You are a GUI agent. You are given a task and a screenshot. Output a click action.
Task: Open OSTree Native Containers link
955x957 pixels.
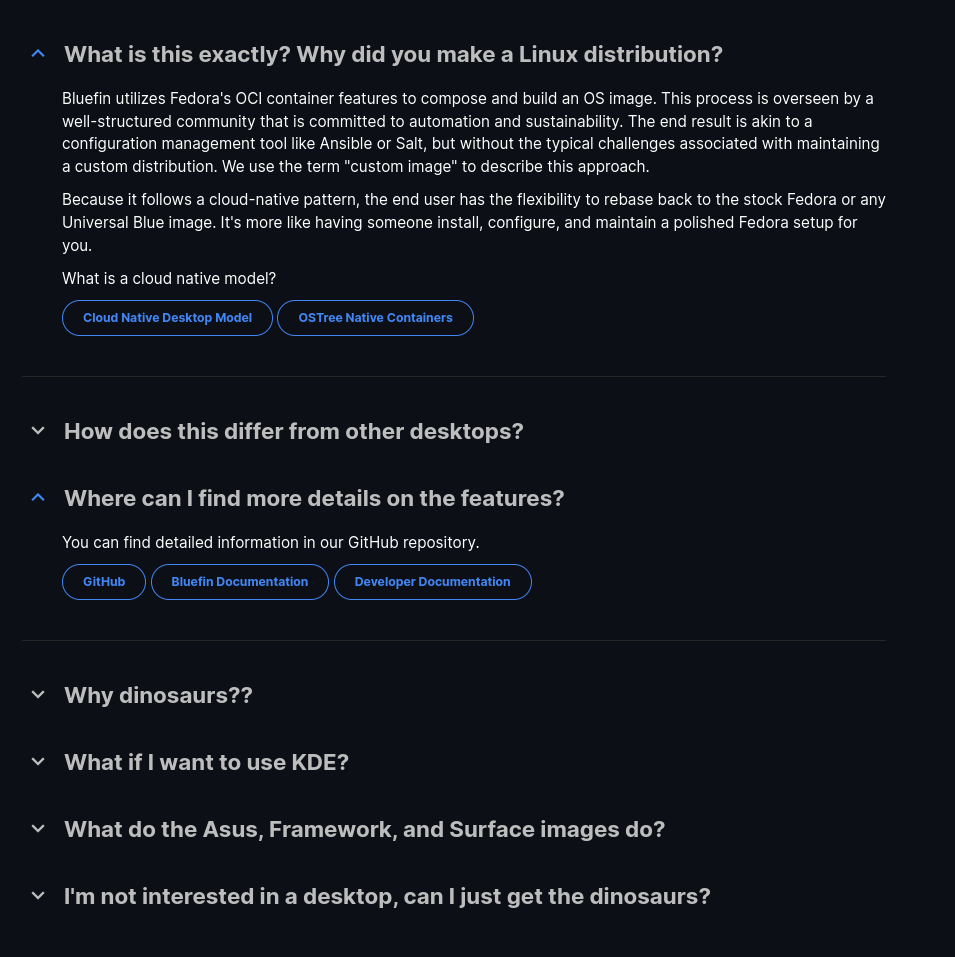tap(375, 318)
